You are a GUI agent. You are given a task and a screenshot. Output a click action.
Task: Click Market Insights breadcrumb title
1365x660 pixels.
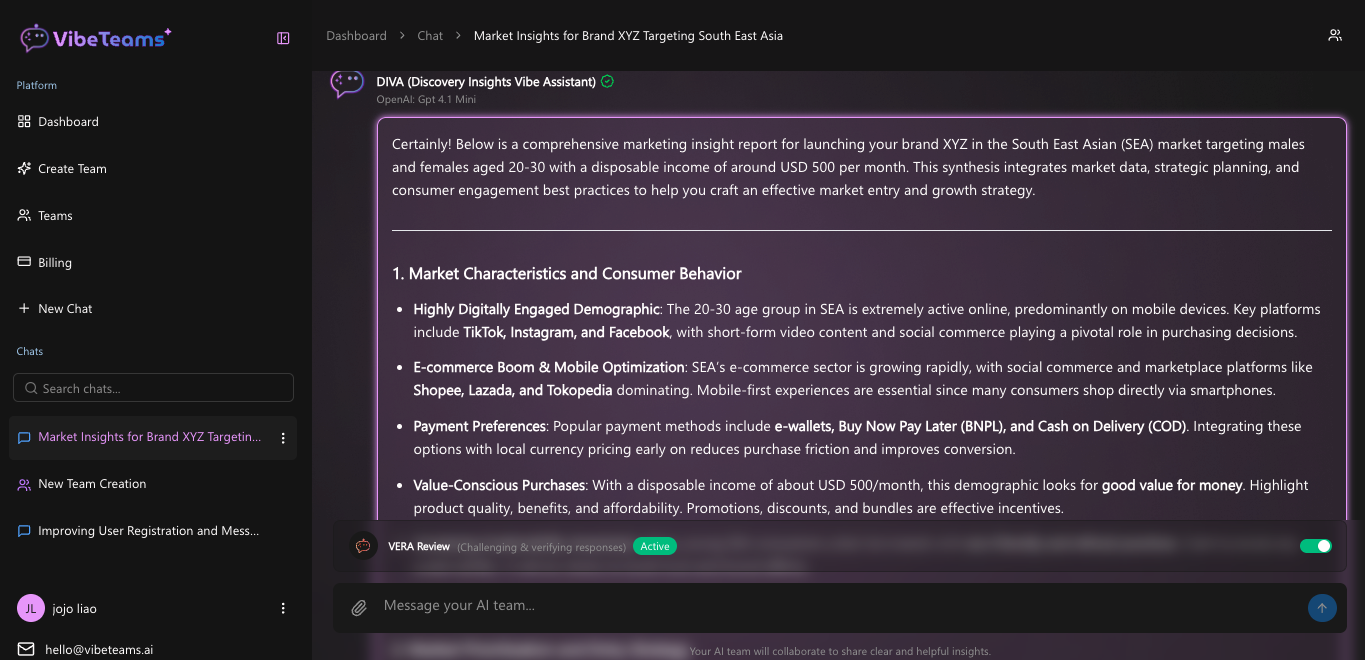tap(628, 36)
